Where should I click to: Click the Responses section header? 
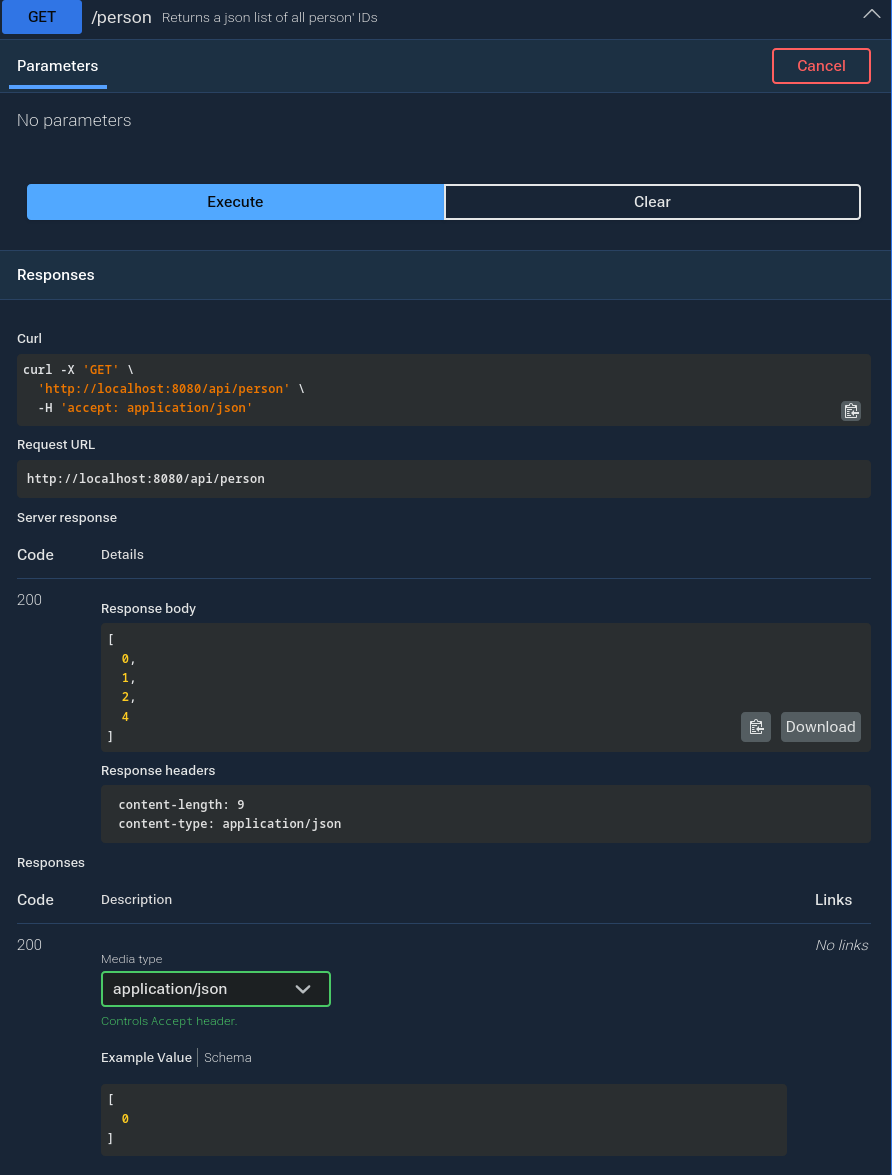pos(56,275)
